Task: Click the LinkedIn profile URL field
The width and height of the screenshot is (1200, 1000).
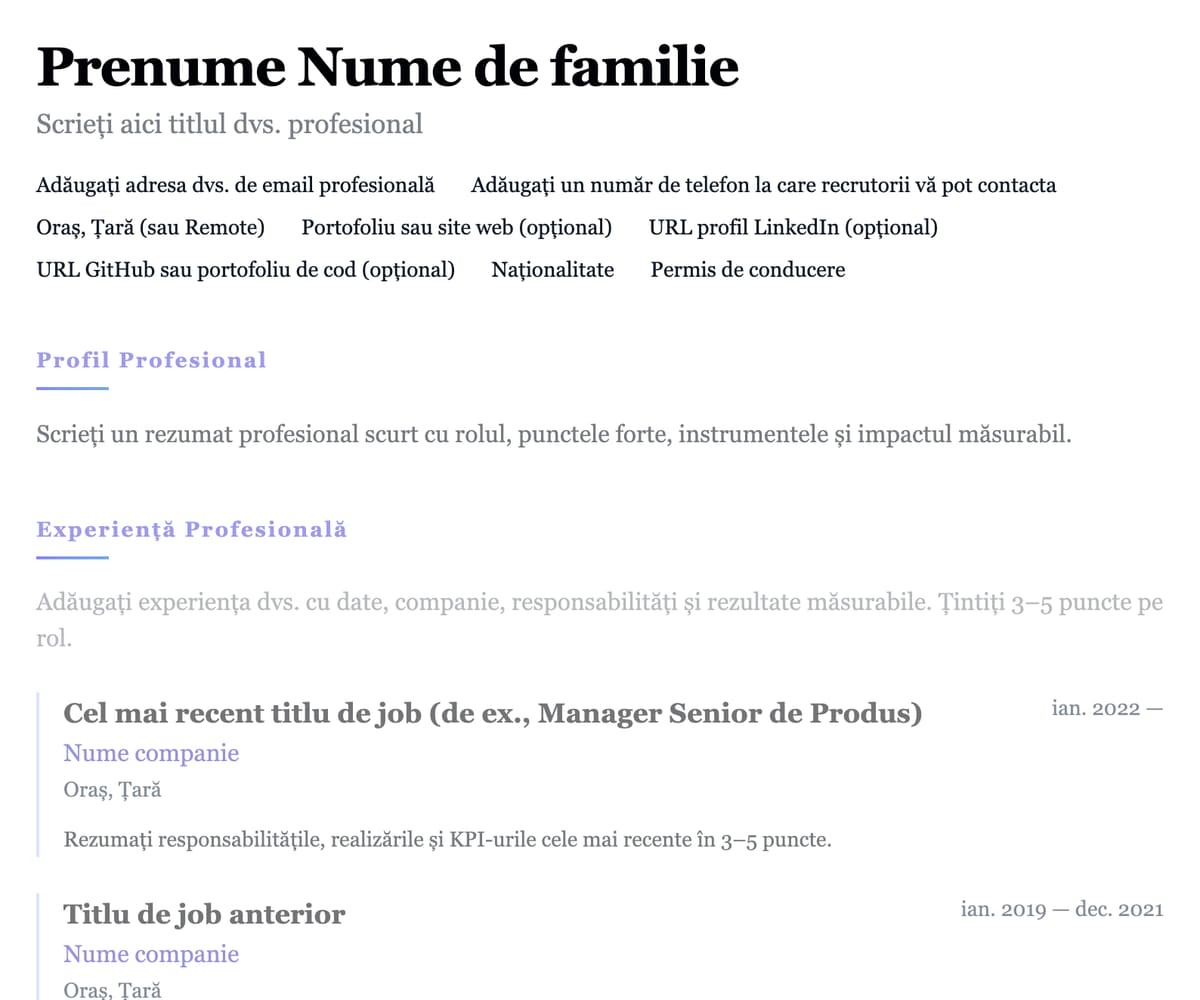Action: [x=793, y=227]
